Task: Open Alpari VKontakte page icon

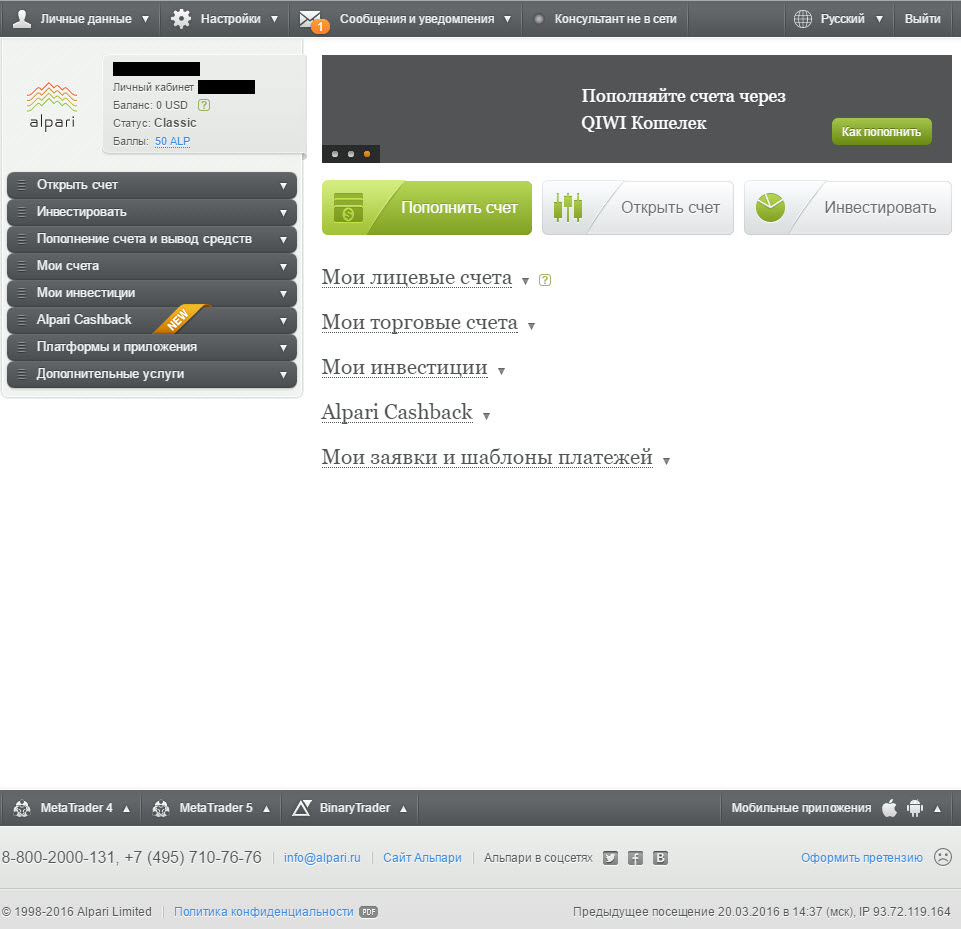Action: click(x=660, y=858)
